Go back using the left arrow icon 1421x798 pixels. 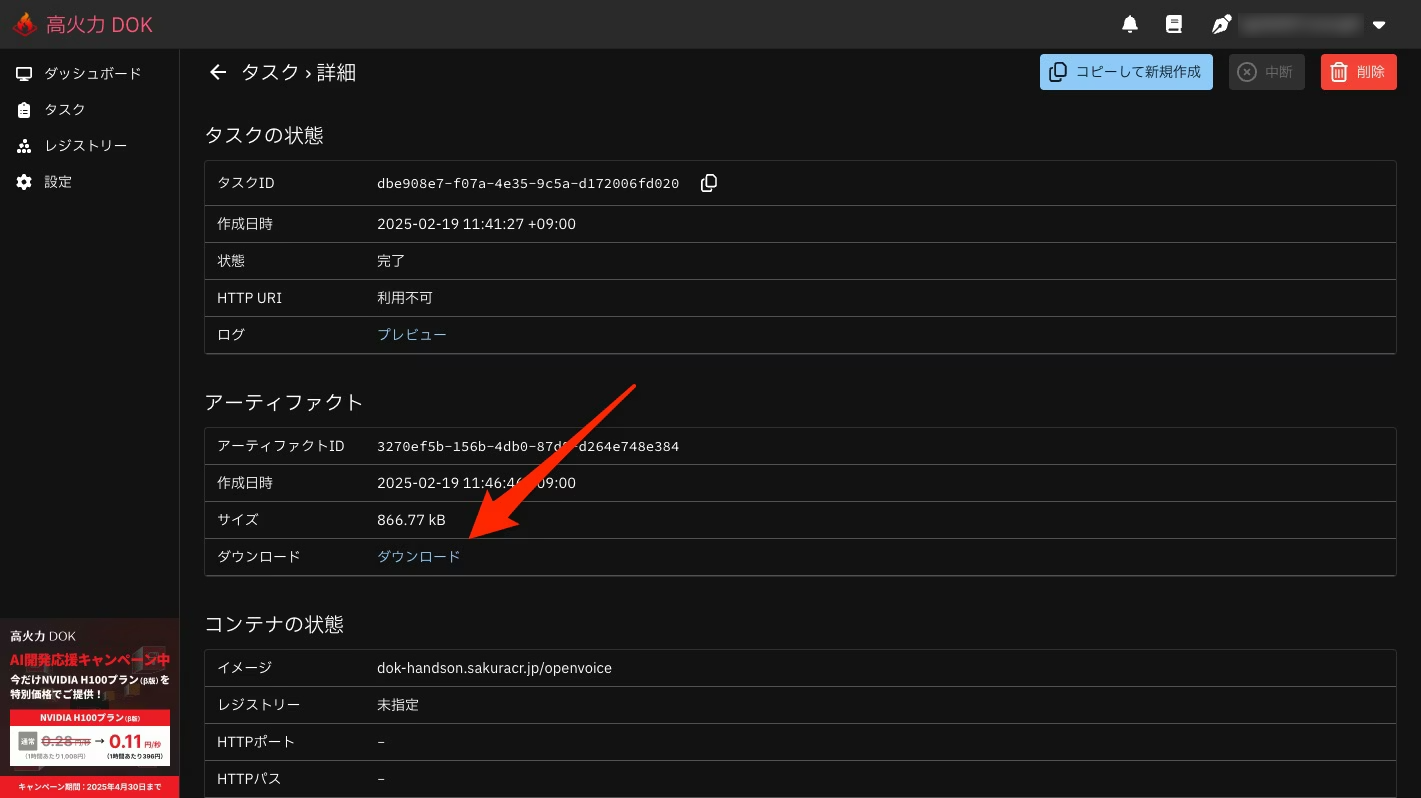click(218, 72)
